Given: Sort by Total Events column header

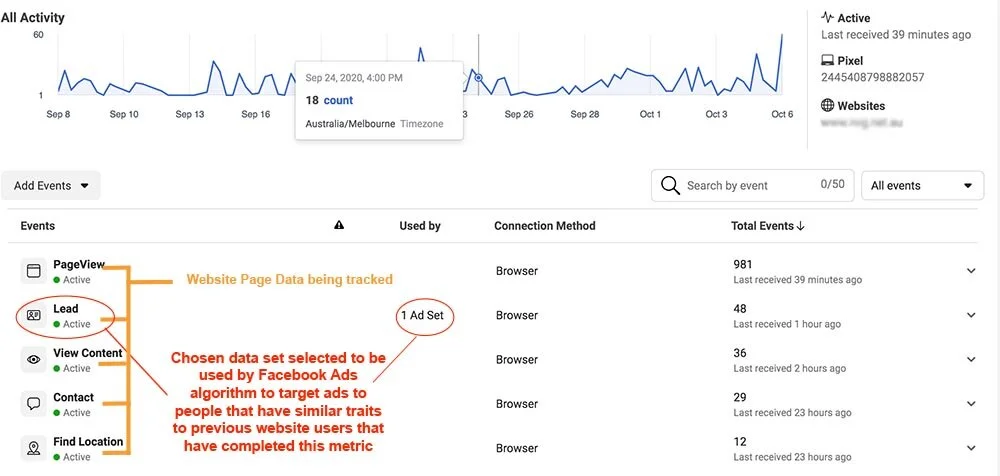Looking at the screenshot, I should point(767,226).
